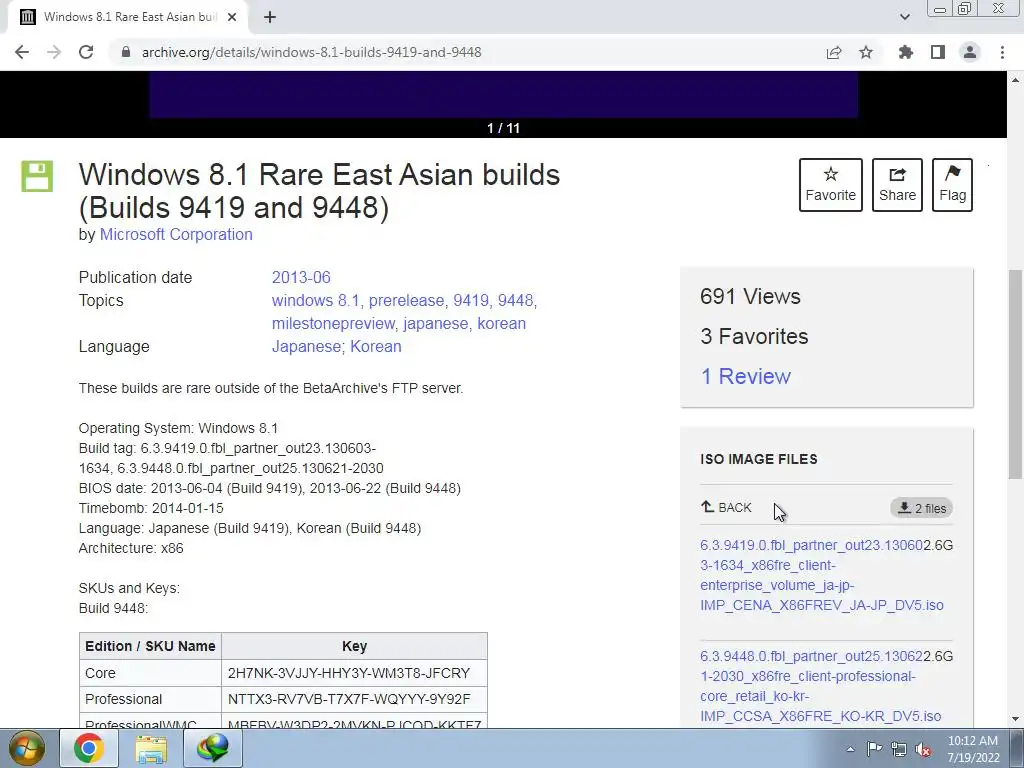This screenshot has width=1024, height=768.
Task: Reload the archive.org page
Action: pos(86,52)
